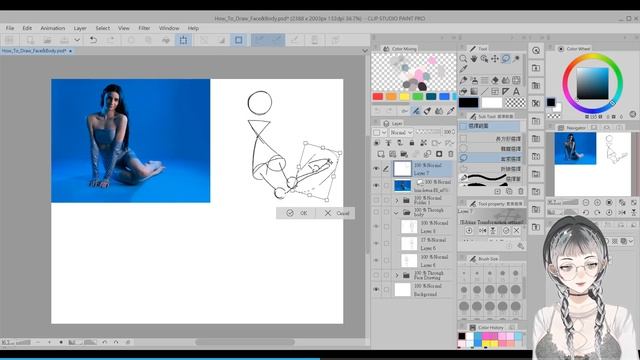Open the blending mode Normal dropdown

[x=401, y=132]
